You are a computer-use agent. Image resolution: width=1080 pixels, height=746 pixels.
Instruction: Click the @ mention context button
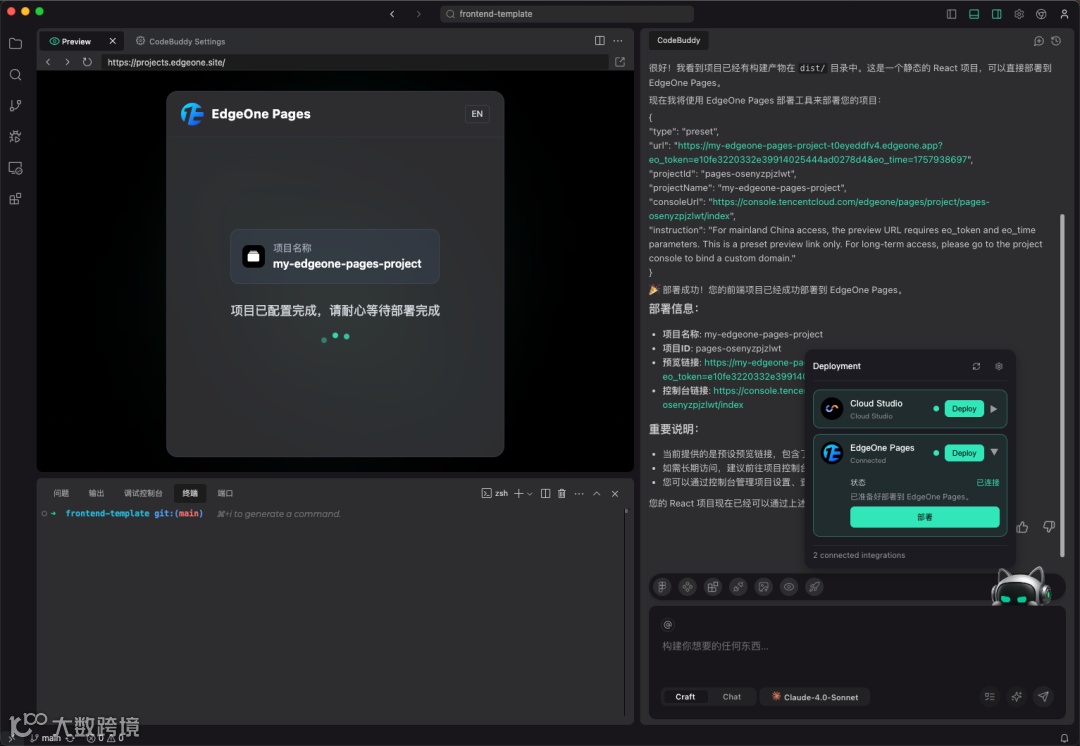pos(667,625)
